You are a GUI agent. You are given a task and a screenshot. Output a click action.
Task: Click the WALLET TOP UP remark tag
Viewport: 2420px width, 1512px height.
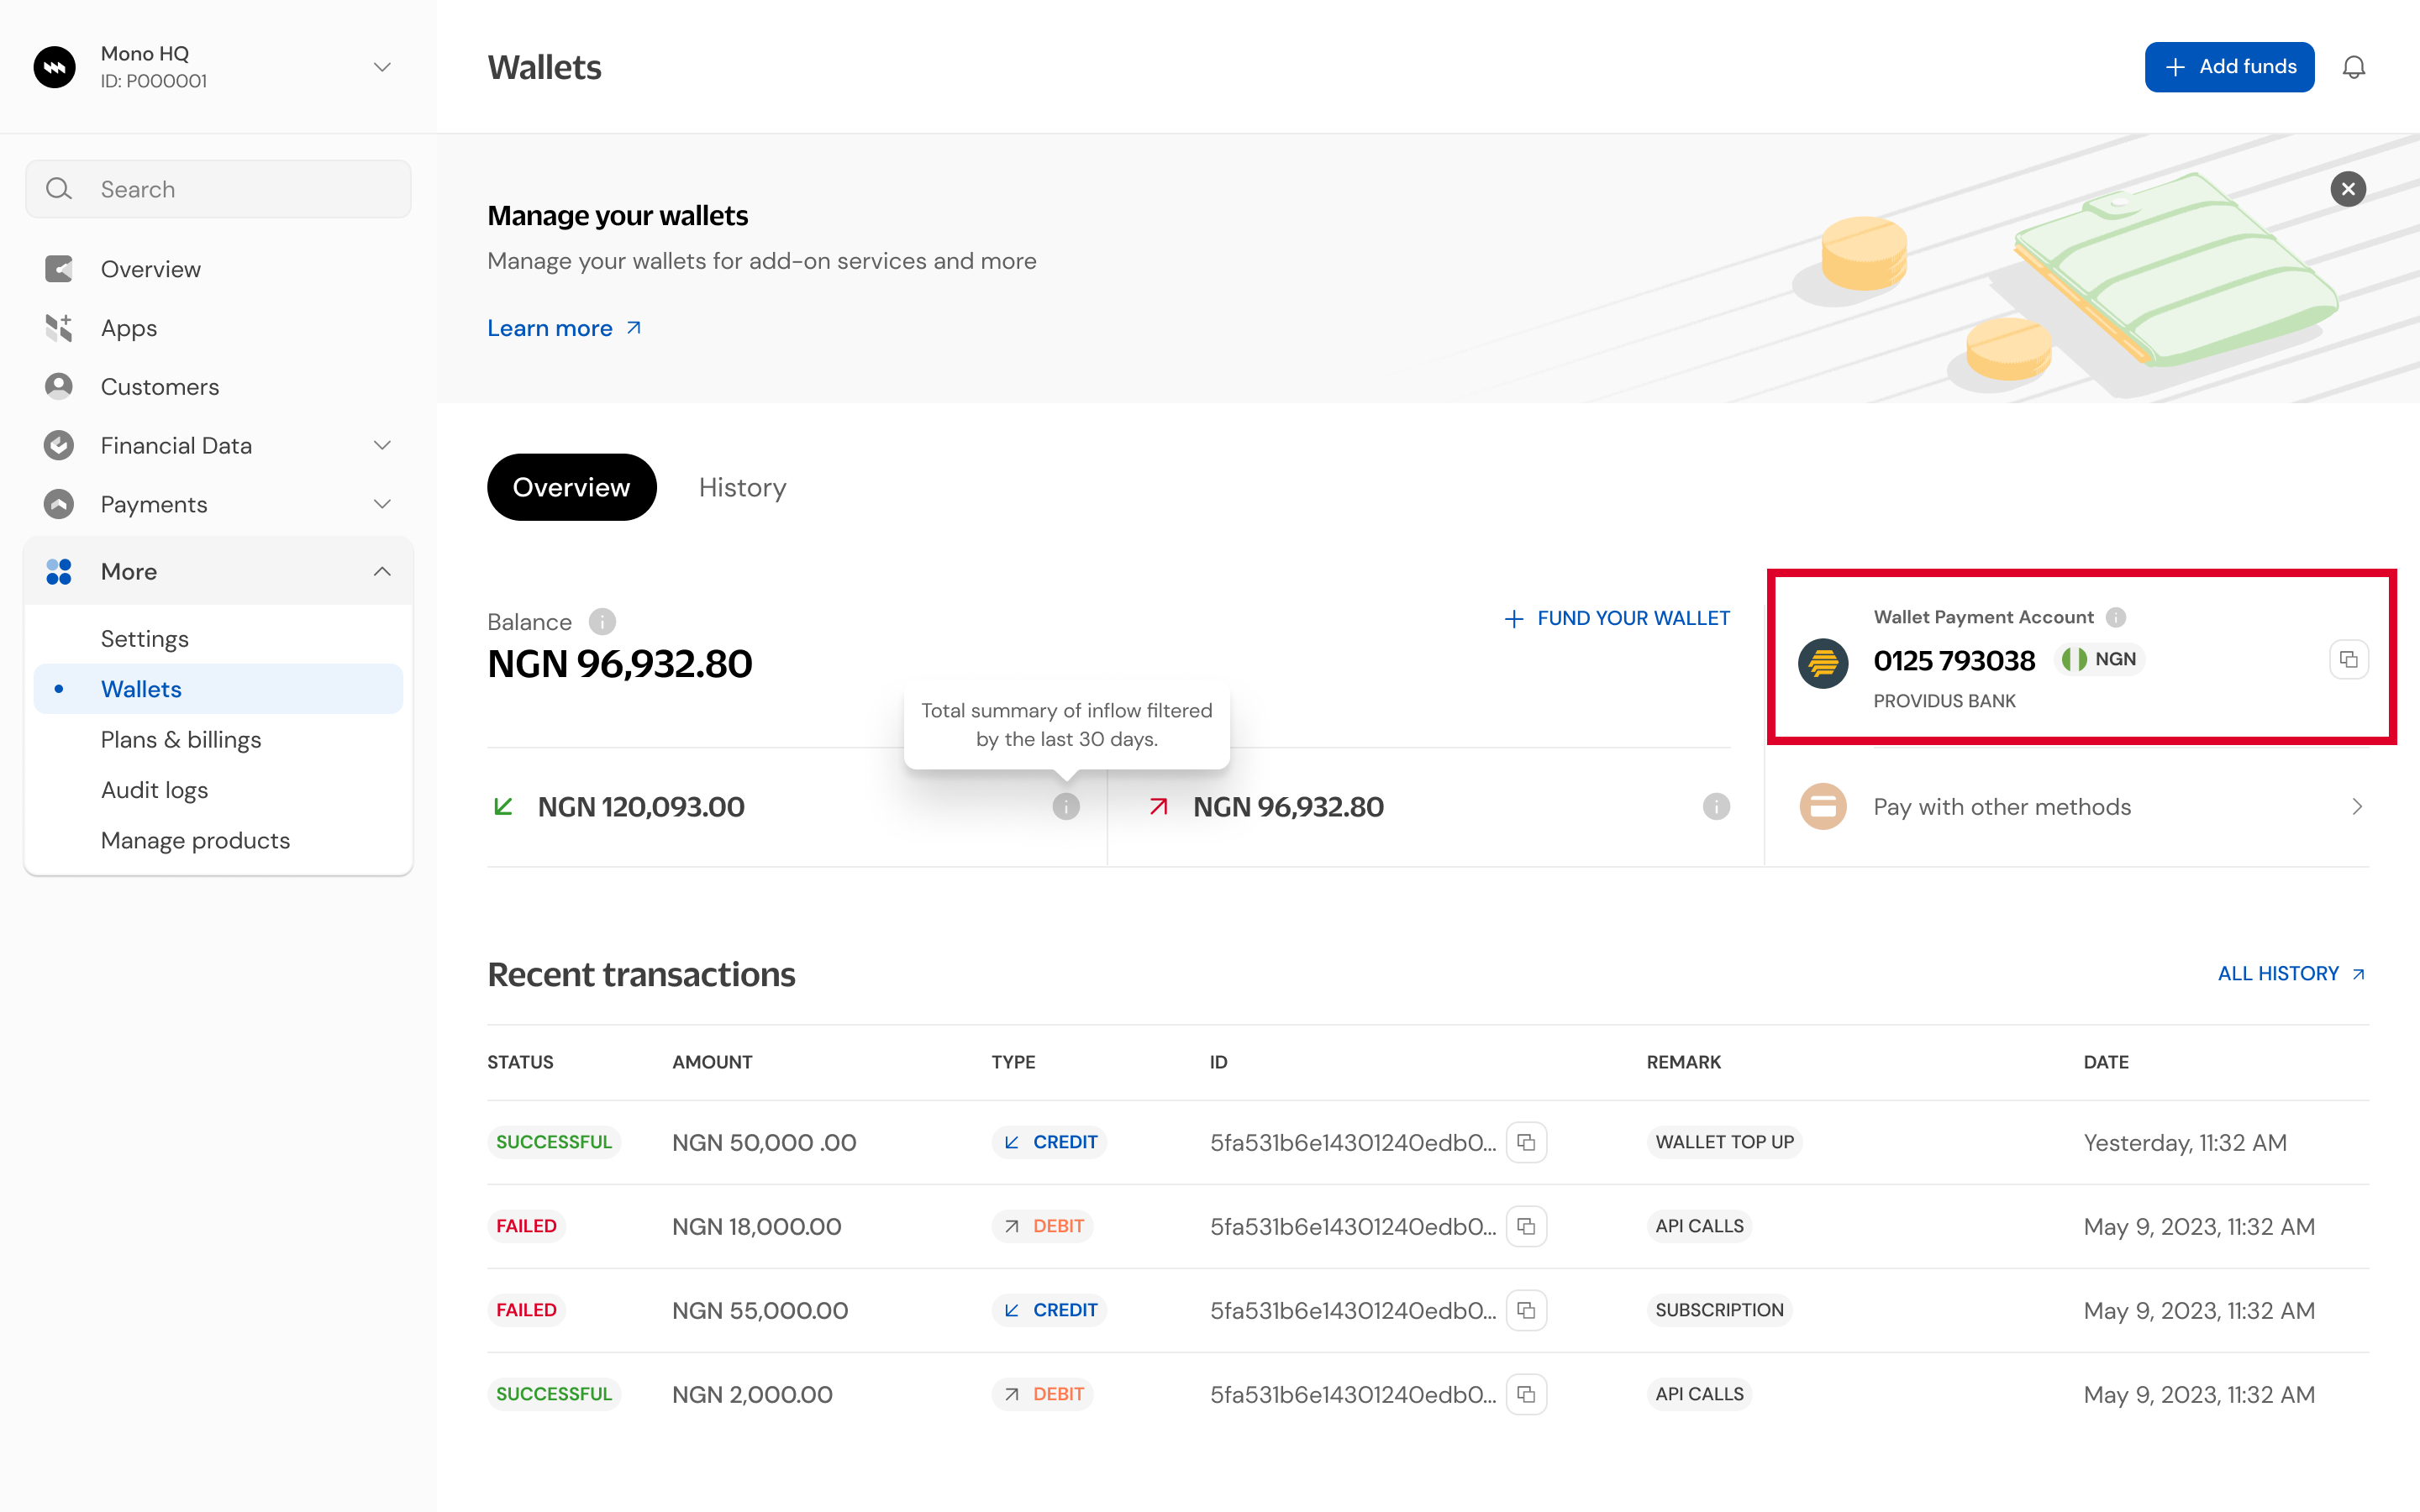click(x=1724, y=1142)
